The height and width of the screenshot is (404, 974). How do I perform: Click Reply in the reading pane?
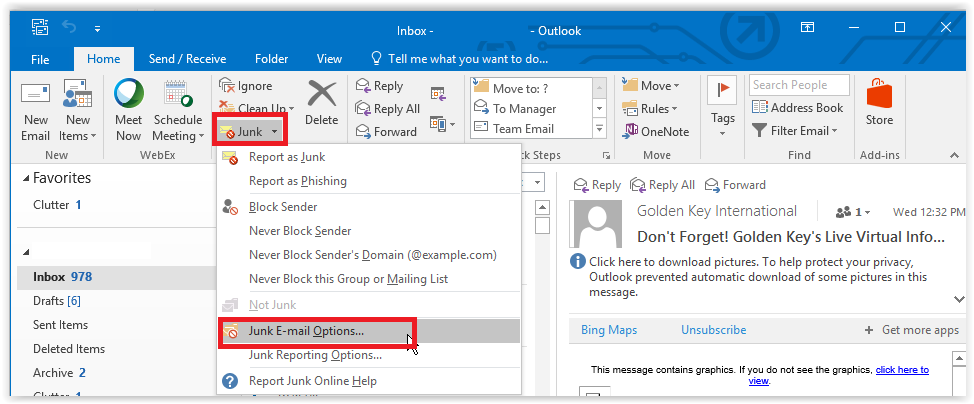click(597, 185)
